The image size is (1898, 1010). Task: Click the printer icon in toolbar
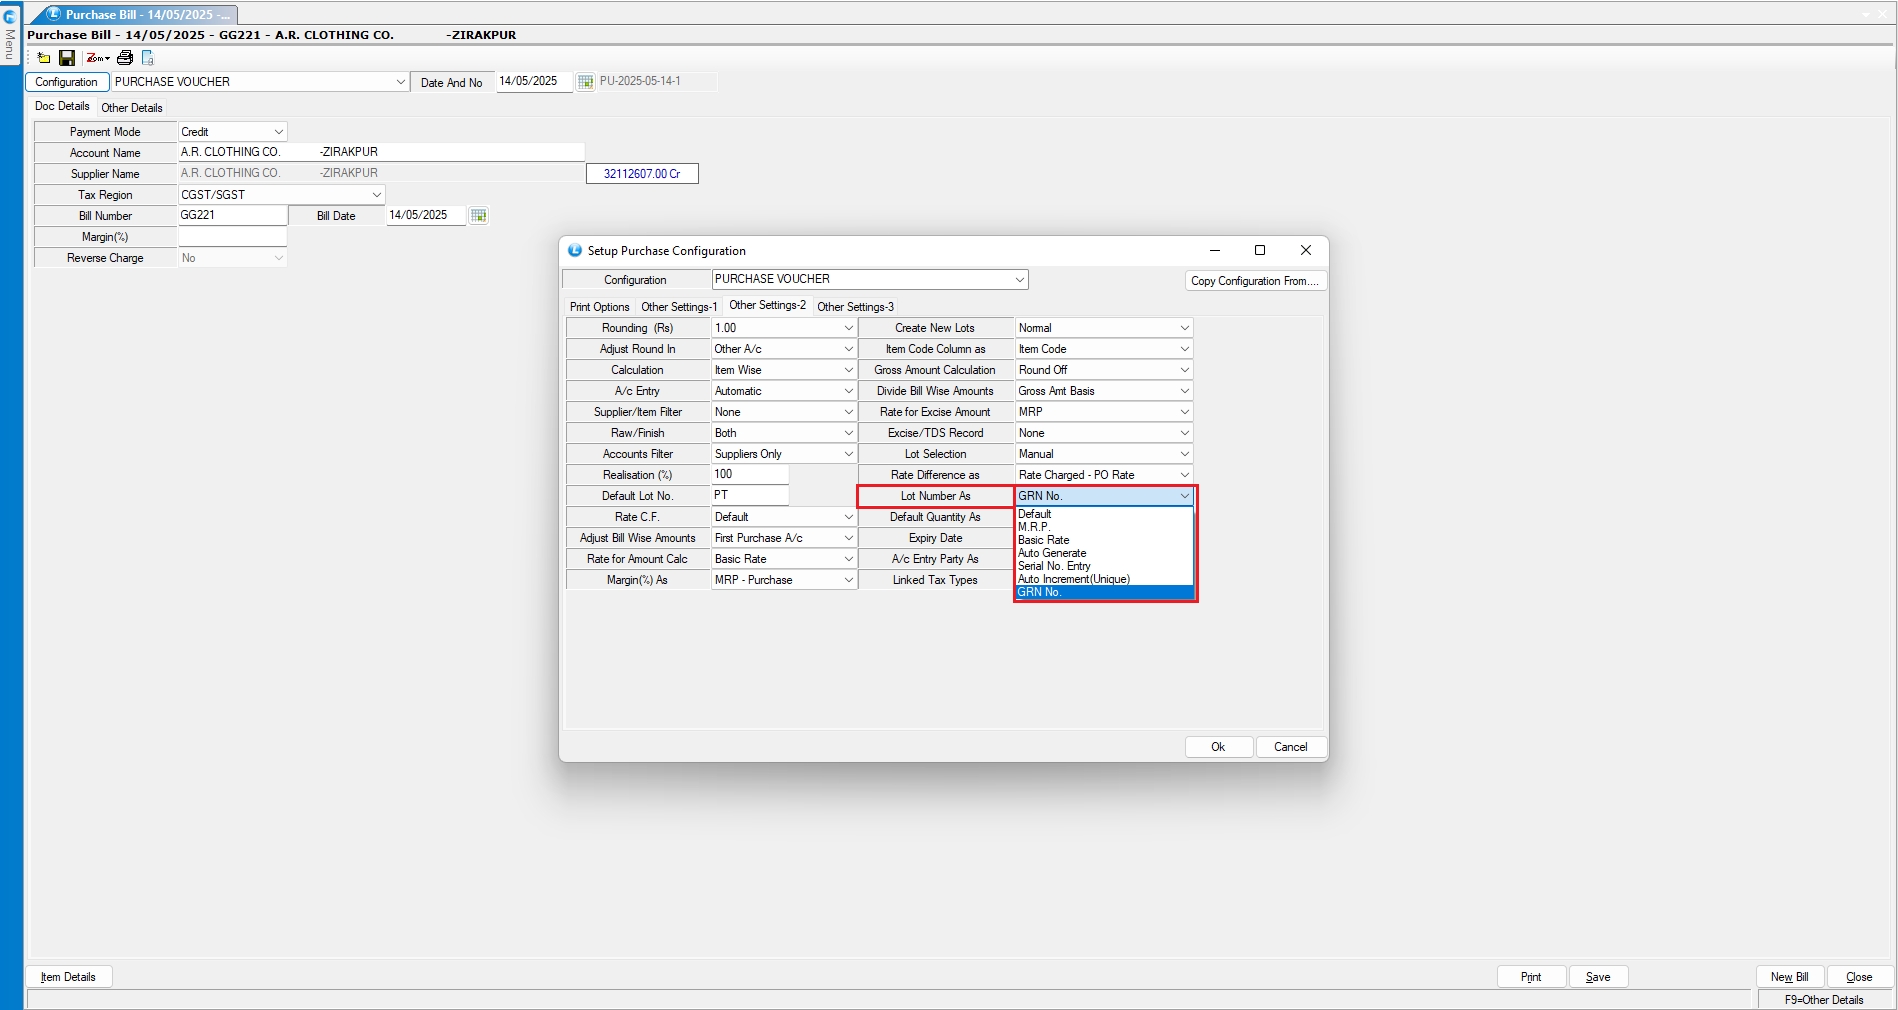click(x=125, y=58)
